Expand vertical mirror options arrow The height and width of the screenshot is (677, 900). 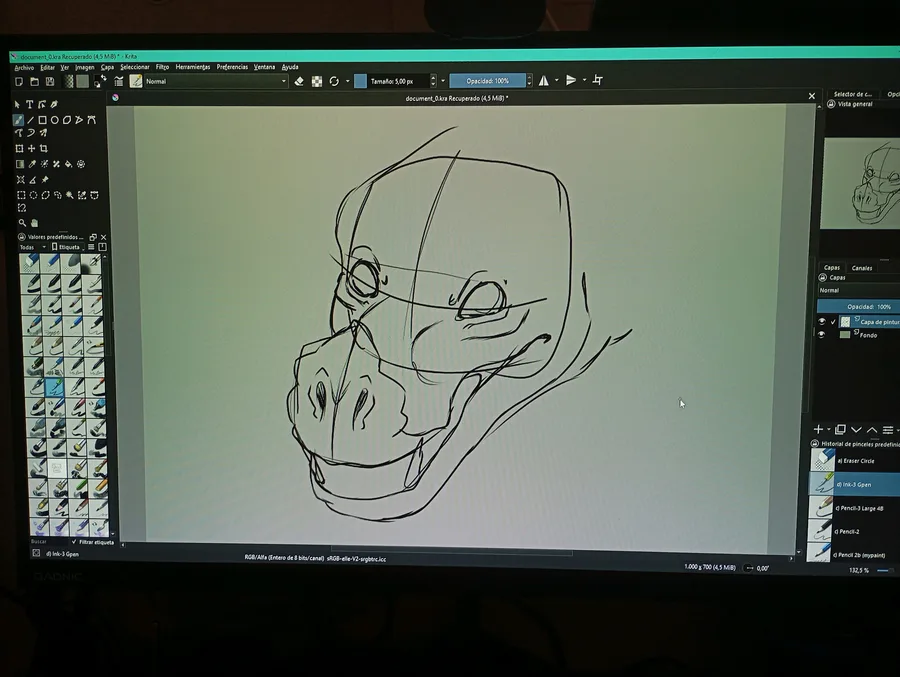click(x=584, y=80)
